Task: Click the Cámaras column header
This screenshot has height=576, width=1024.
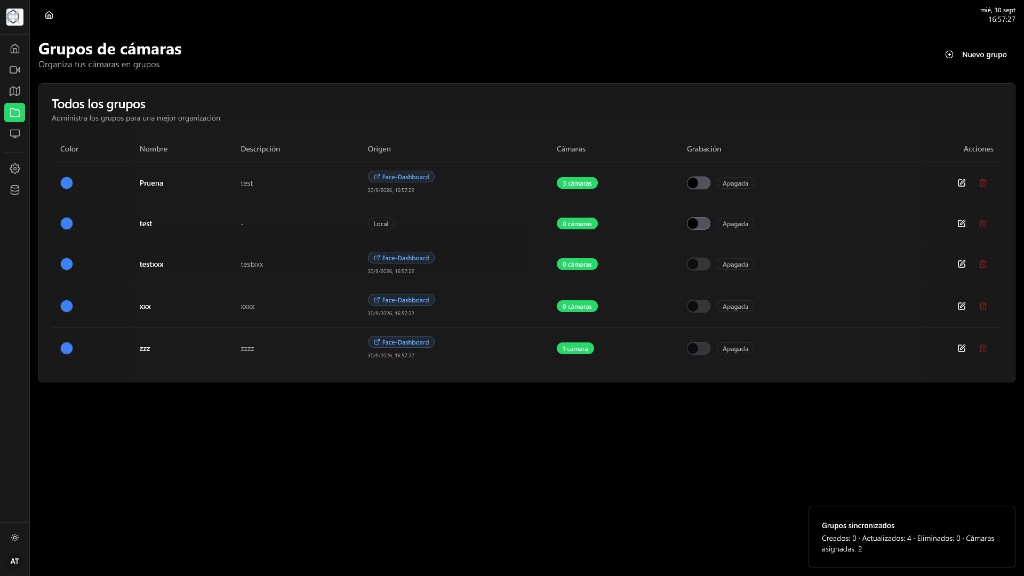Action: click(x=571, y=149)
